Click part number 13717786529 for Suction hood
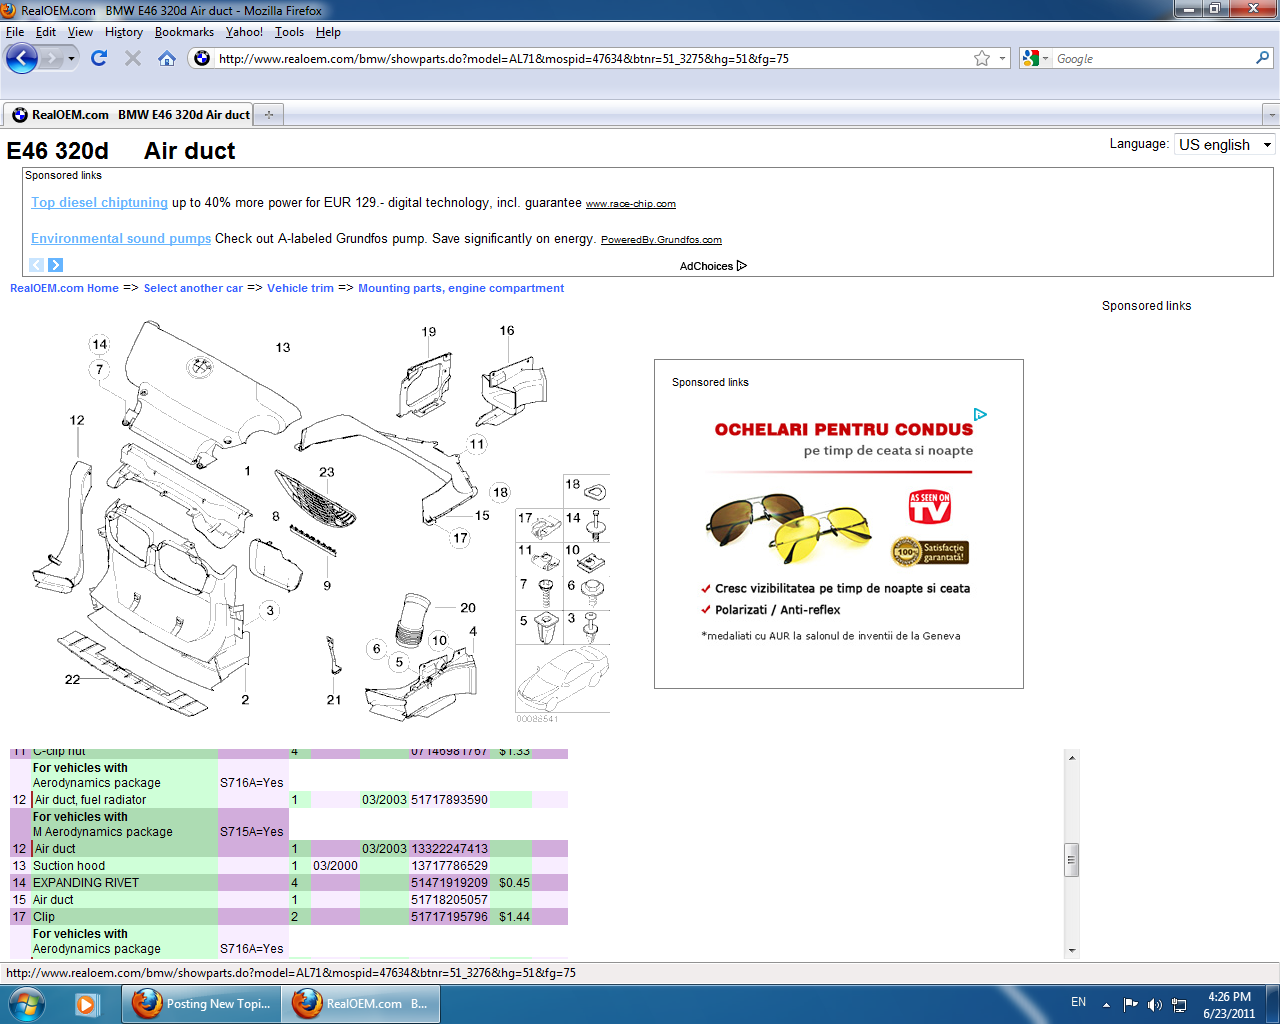 click(449, 866)
